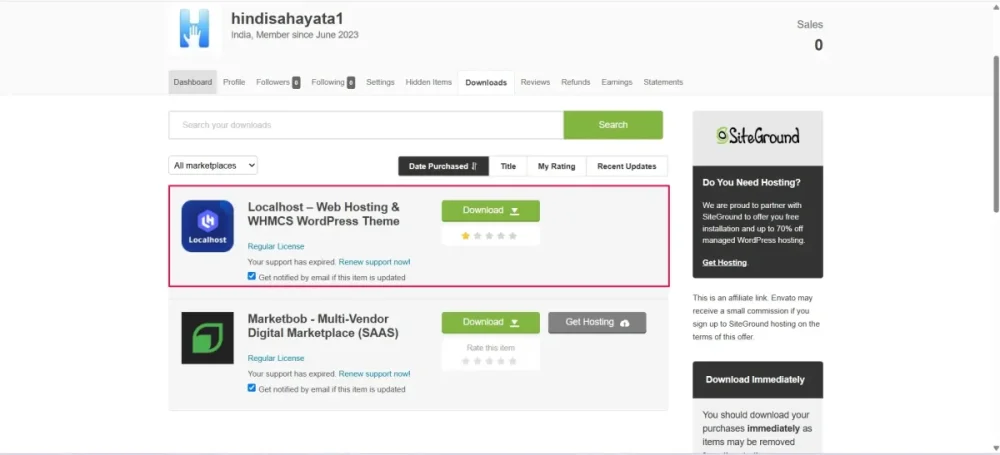The height and width of the screenshot is (455, 1000).
Task: Open the Earnings tab
Action: 617,82
